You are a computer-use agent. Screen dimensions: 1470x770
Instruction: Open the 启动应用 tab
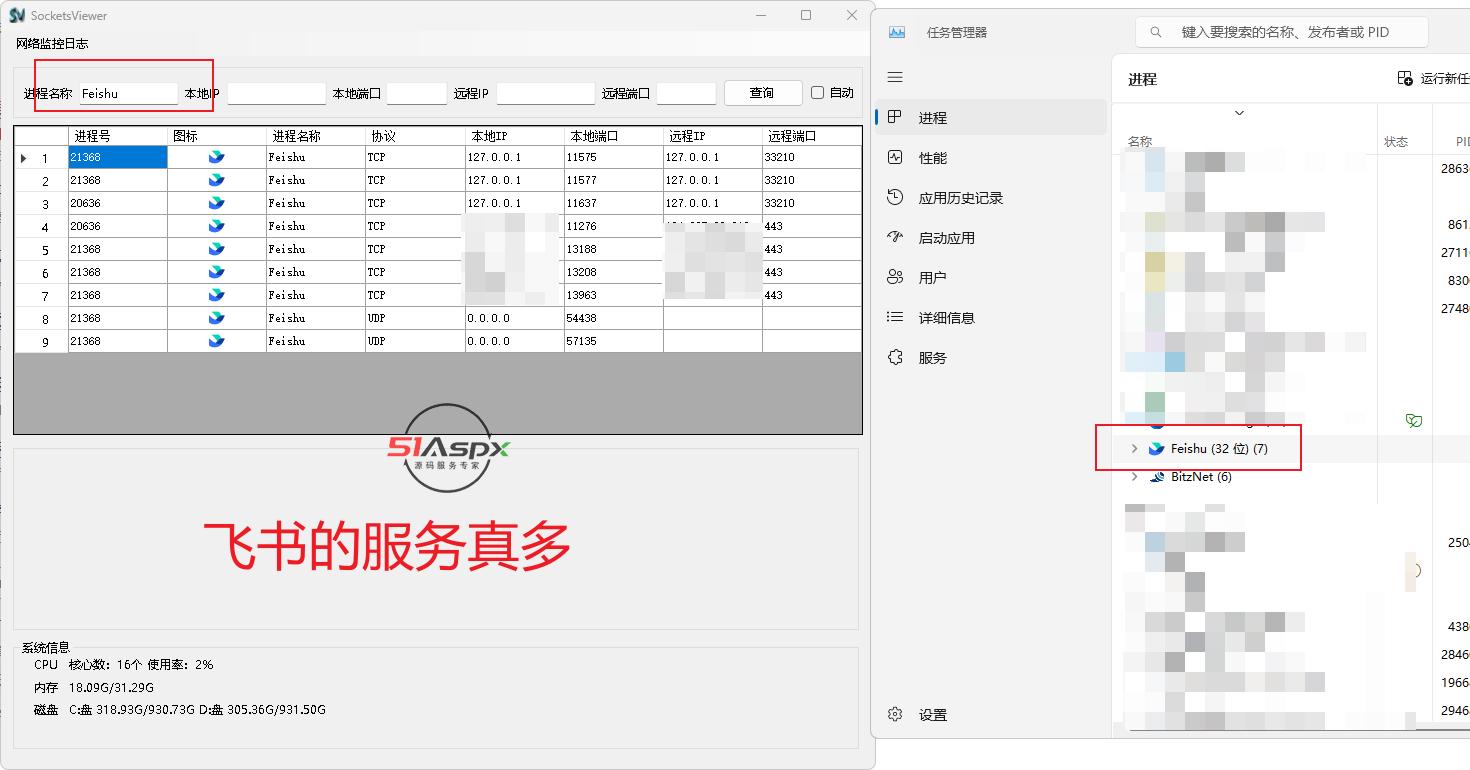point(992,238)
